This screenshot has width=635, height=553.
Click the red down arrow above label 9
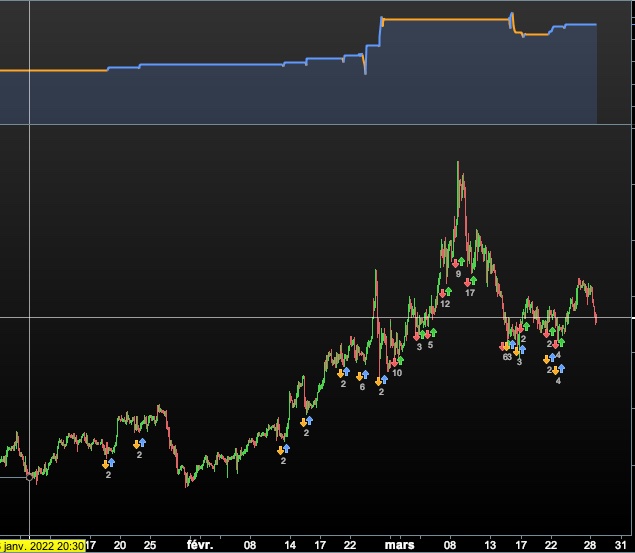[455, 263]
